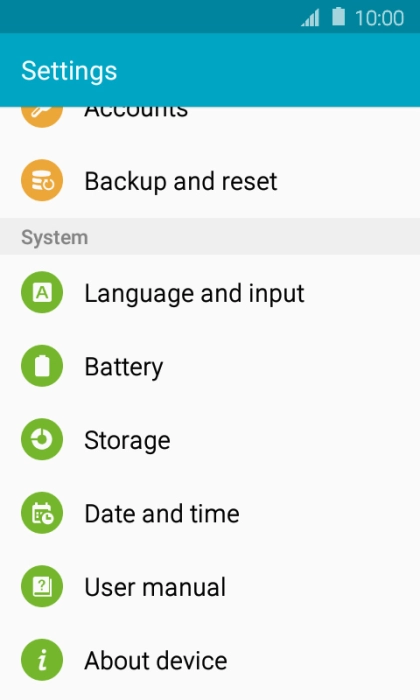Open the About device entry
The width and height of the screenshot is (420, 700).
point(210,660)
